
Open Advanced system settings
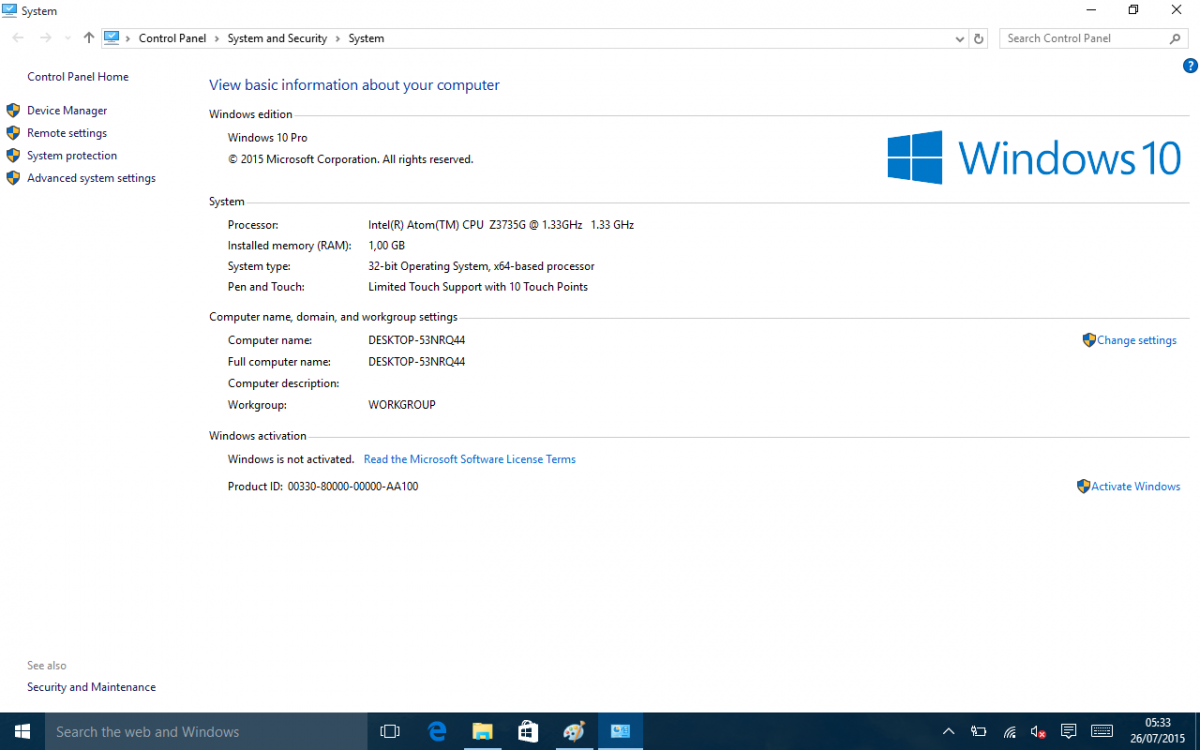[x=91, y=178]
